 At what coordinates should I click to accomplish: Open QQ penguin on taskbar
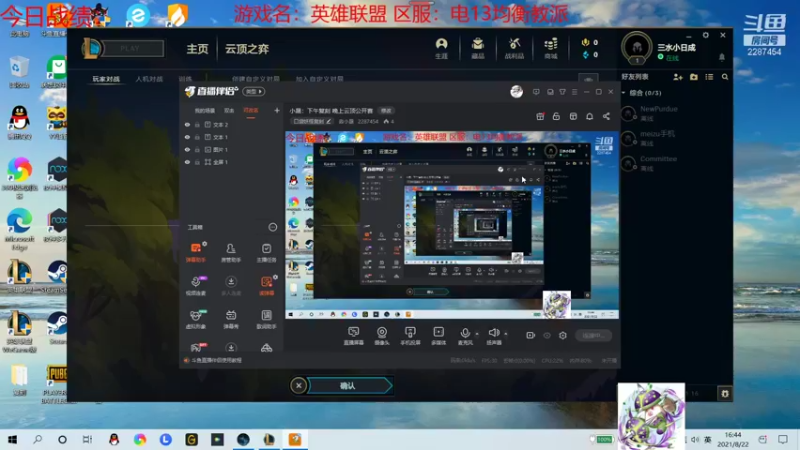(x=114, y=439)
